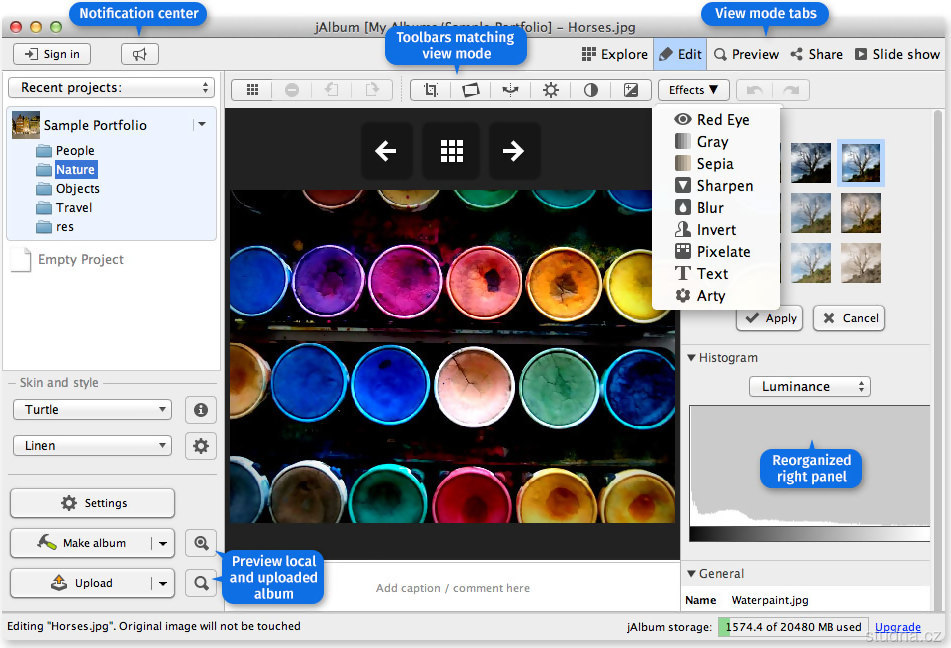Switch to the Explore view tab
Image resolution: width=951 pixels, height=648 pixels.
click(x=614, y=54)
